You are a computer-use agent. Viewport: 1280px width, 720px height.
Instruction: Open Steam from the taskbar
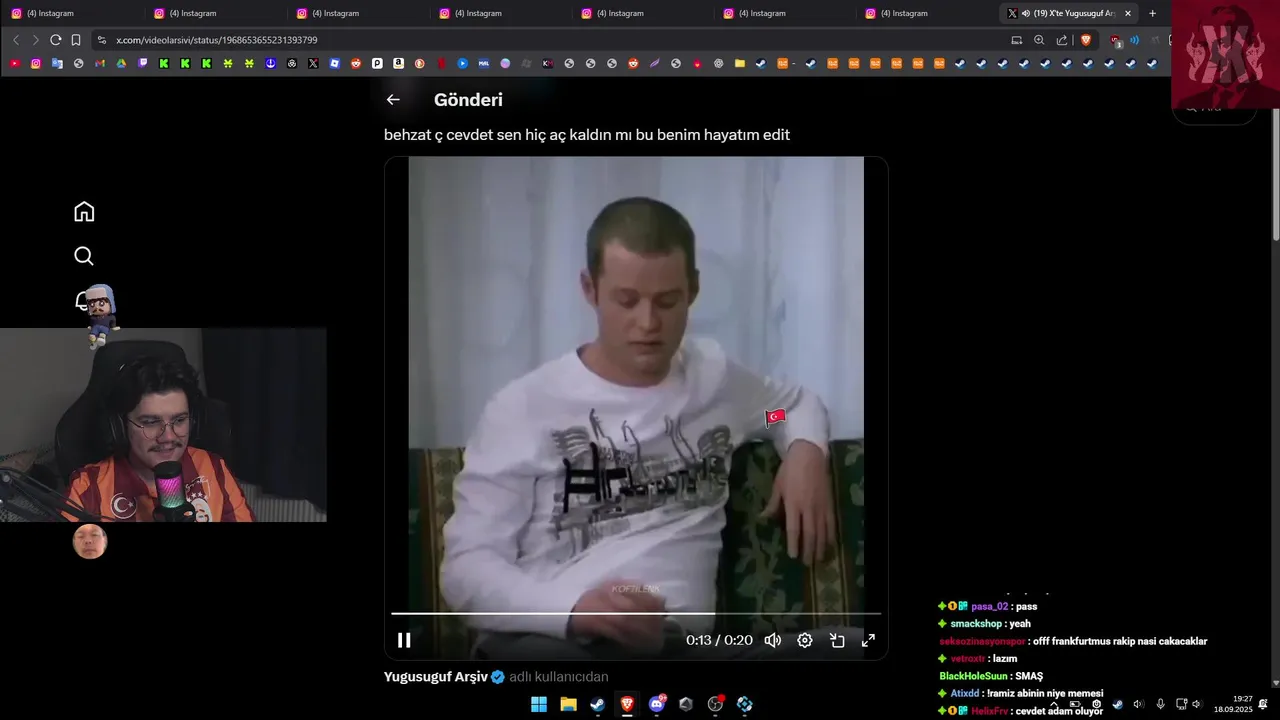[598, 704]
